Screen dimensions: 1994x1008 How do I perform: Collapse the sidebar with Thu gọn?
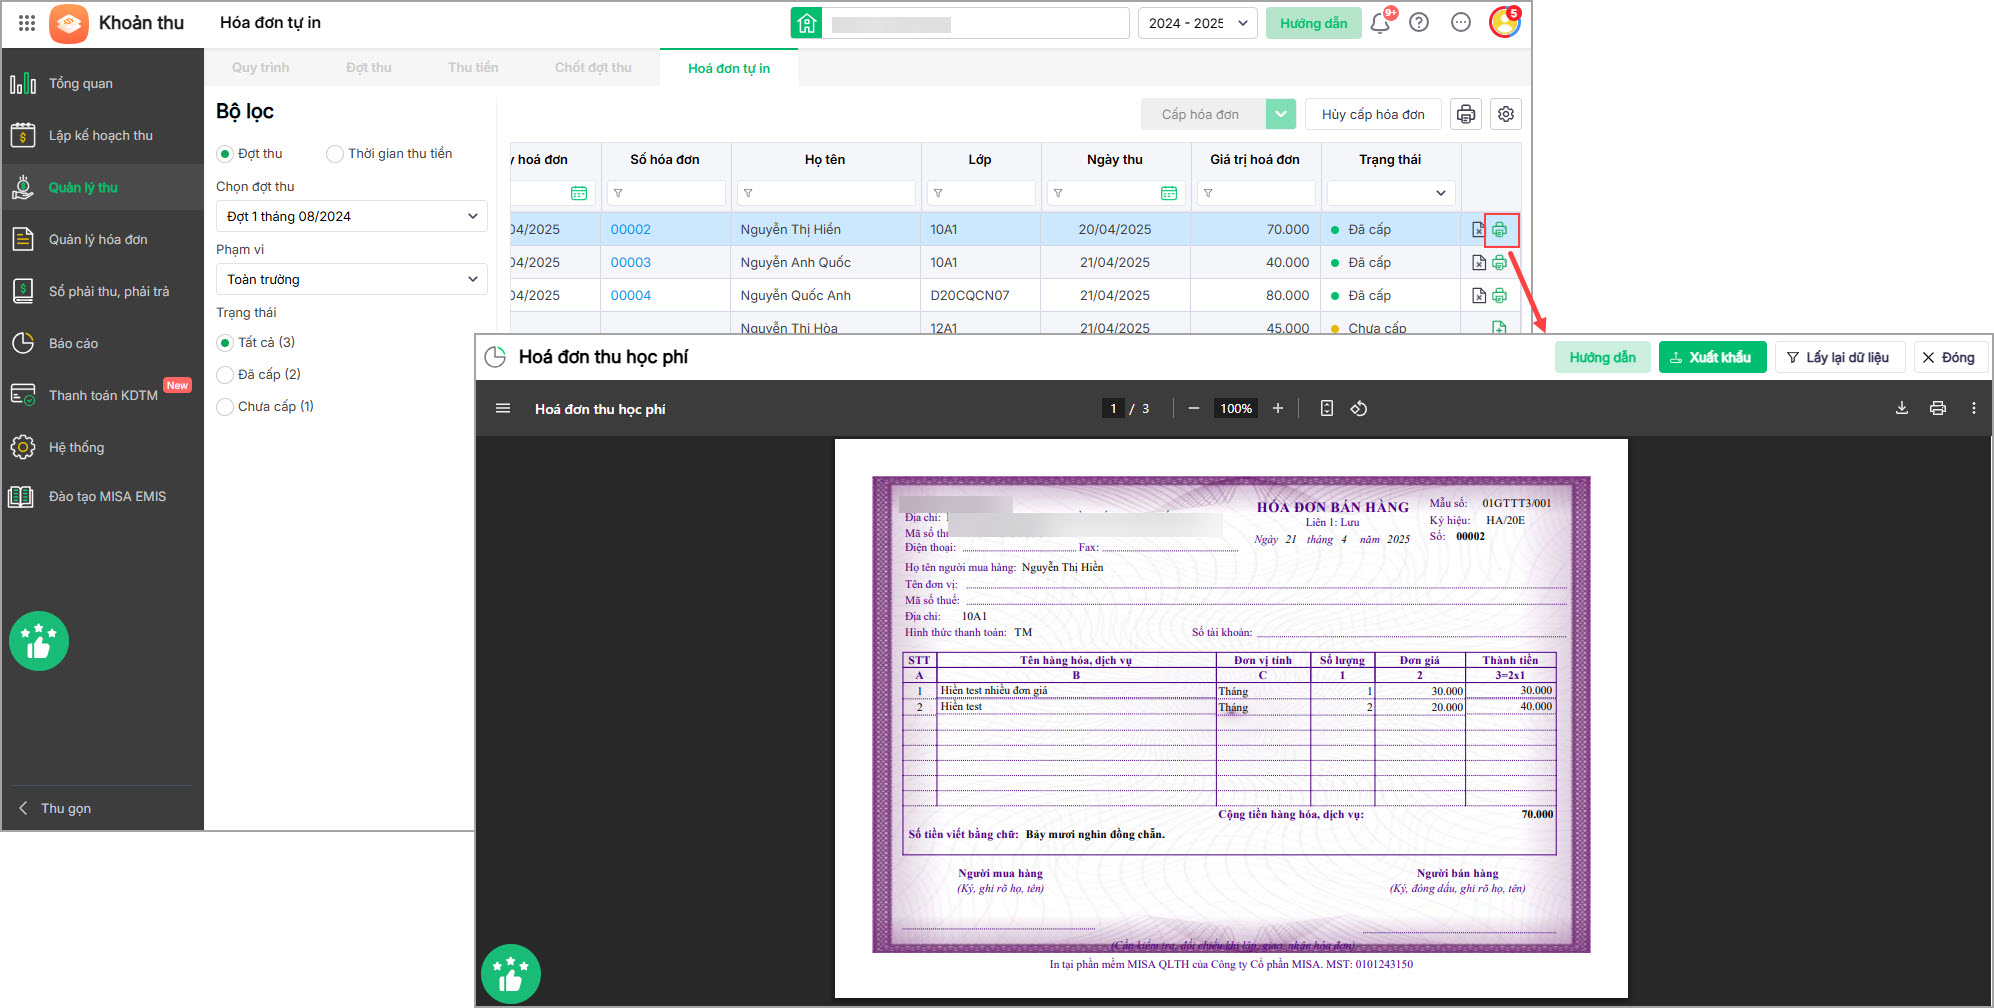(56, 808)
